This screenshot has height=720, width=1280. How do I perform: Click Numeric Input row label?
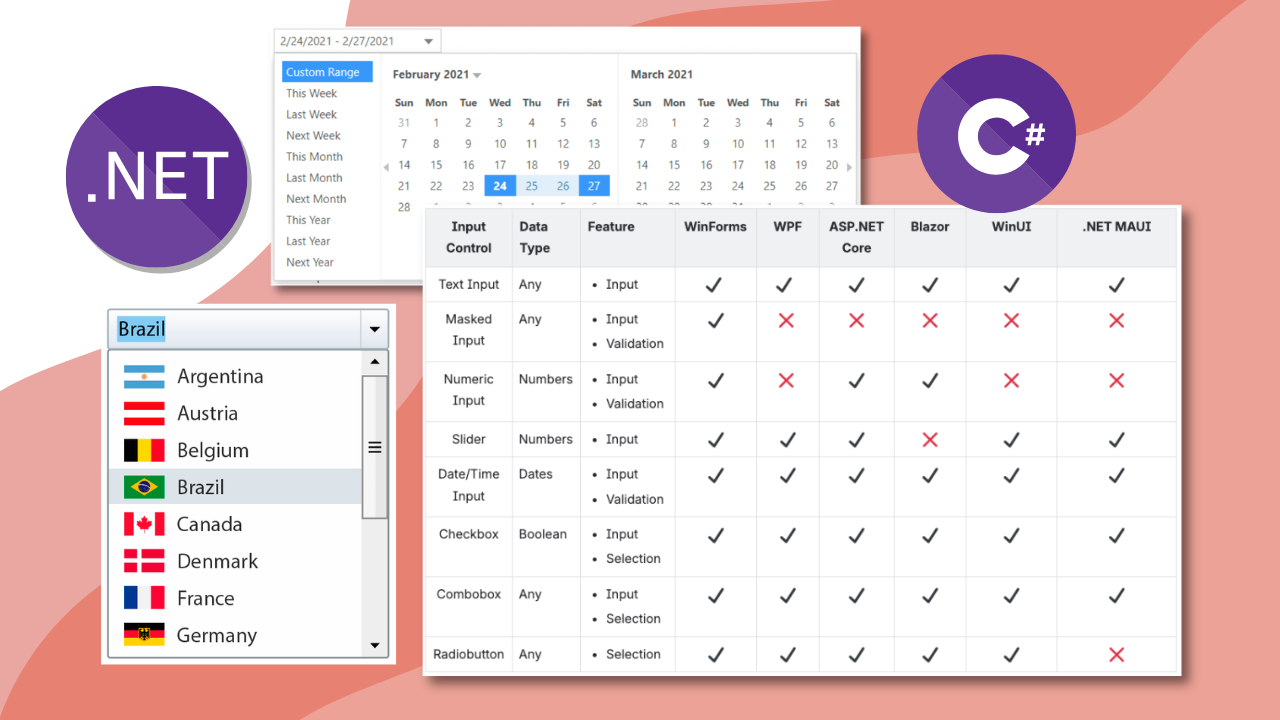(x=469, y=390)
